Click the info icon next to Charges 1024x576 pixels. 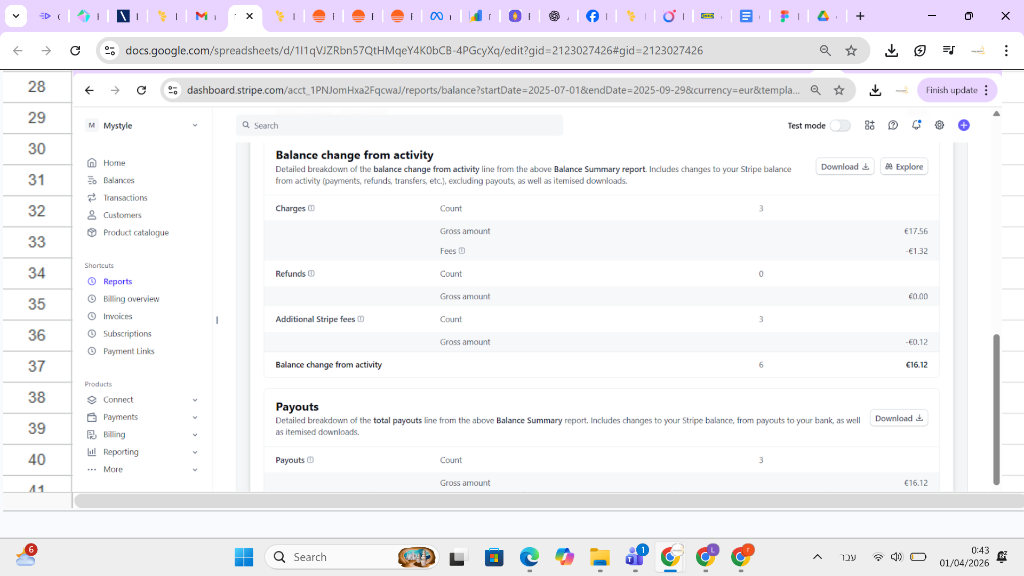tap(312, 208)
